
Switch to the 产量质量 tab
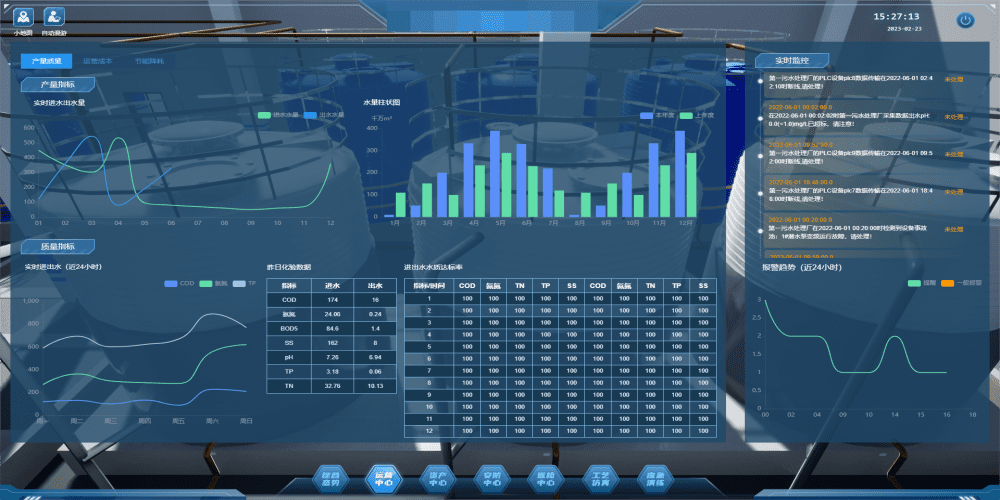(x=47, y=61)
